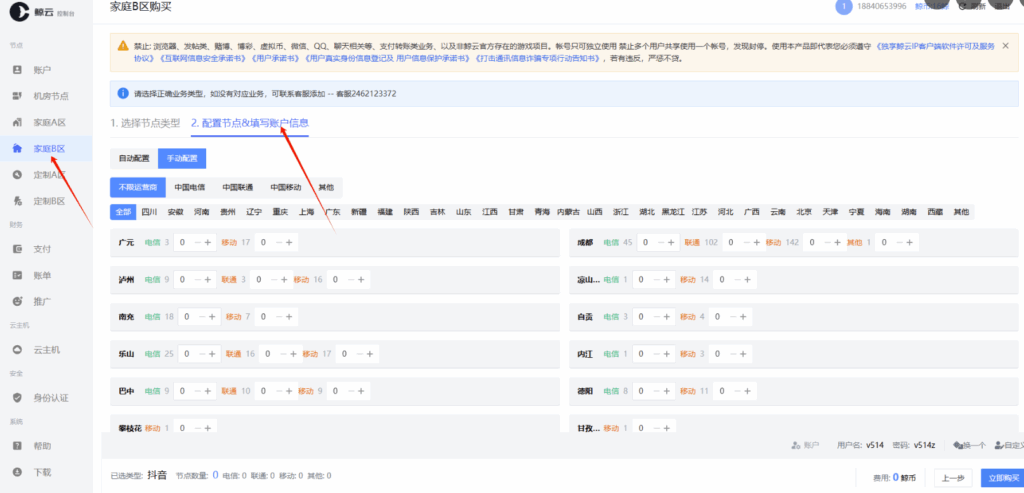1024x493 pixels.
Task: Click the 帮助 question icon
Action: [x=18, y=446]
